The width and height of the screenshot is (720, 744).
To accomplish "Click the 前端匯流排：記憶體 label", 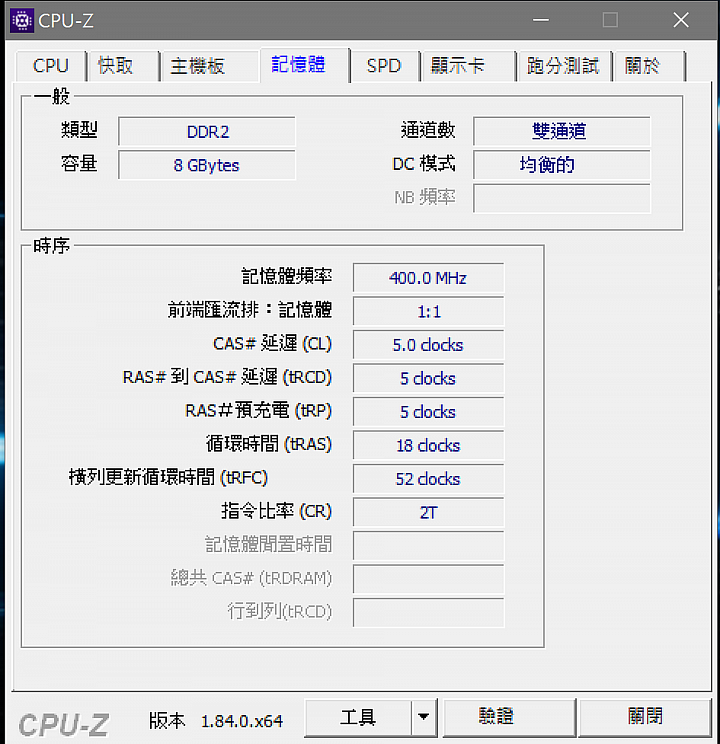I will click(250, 310).
